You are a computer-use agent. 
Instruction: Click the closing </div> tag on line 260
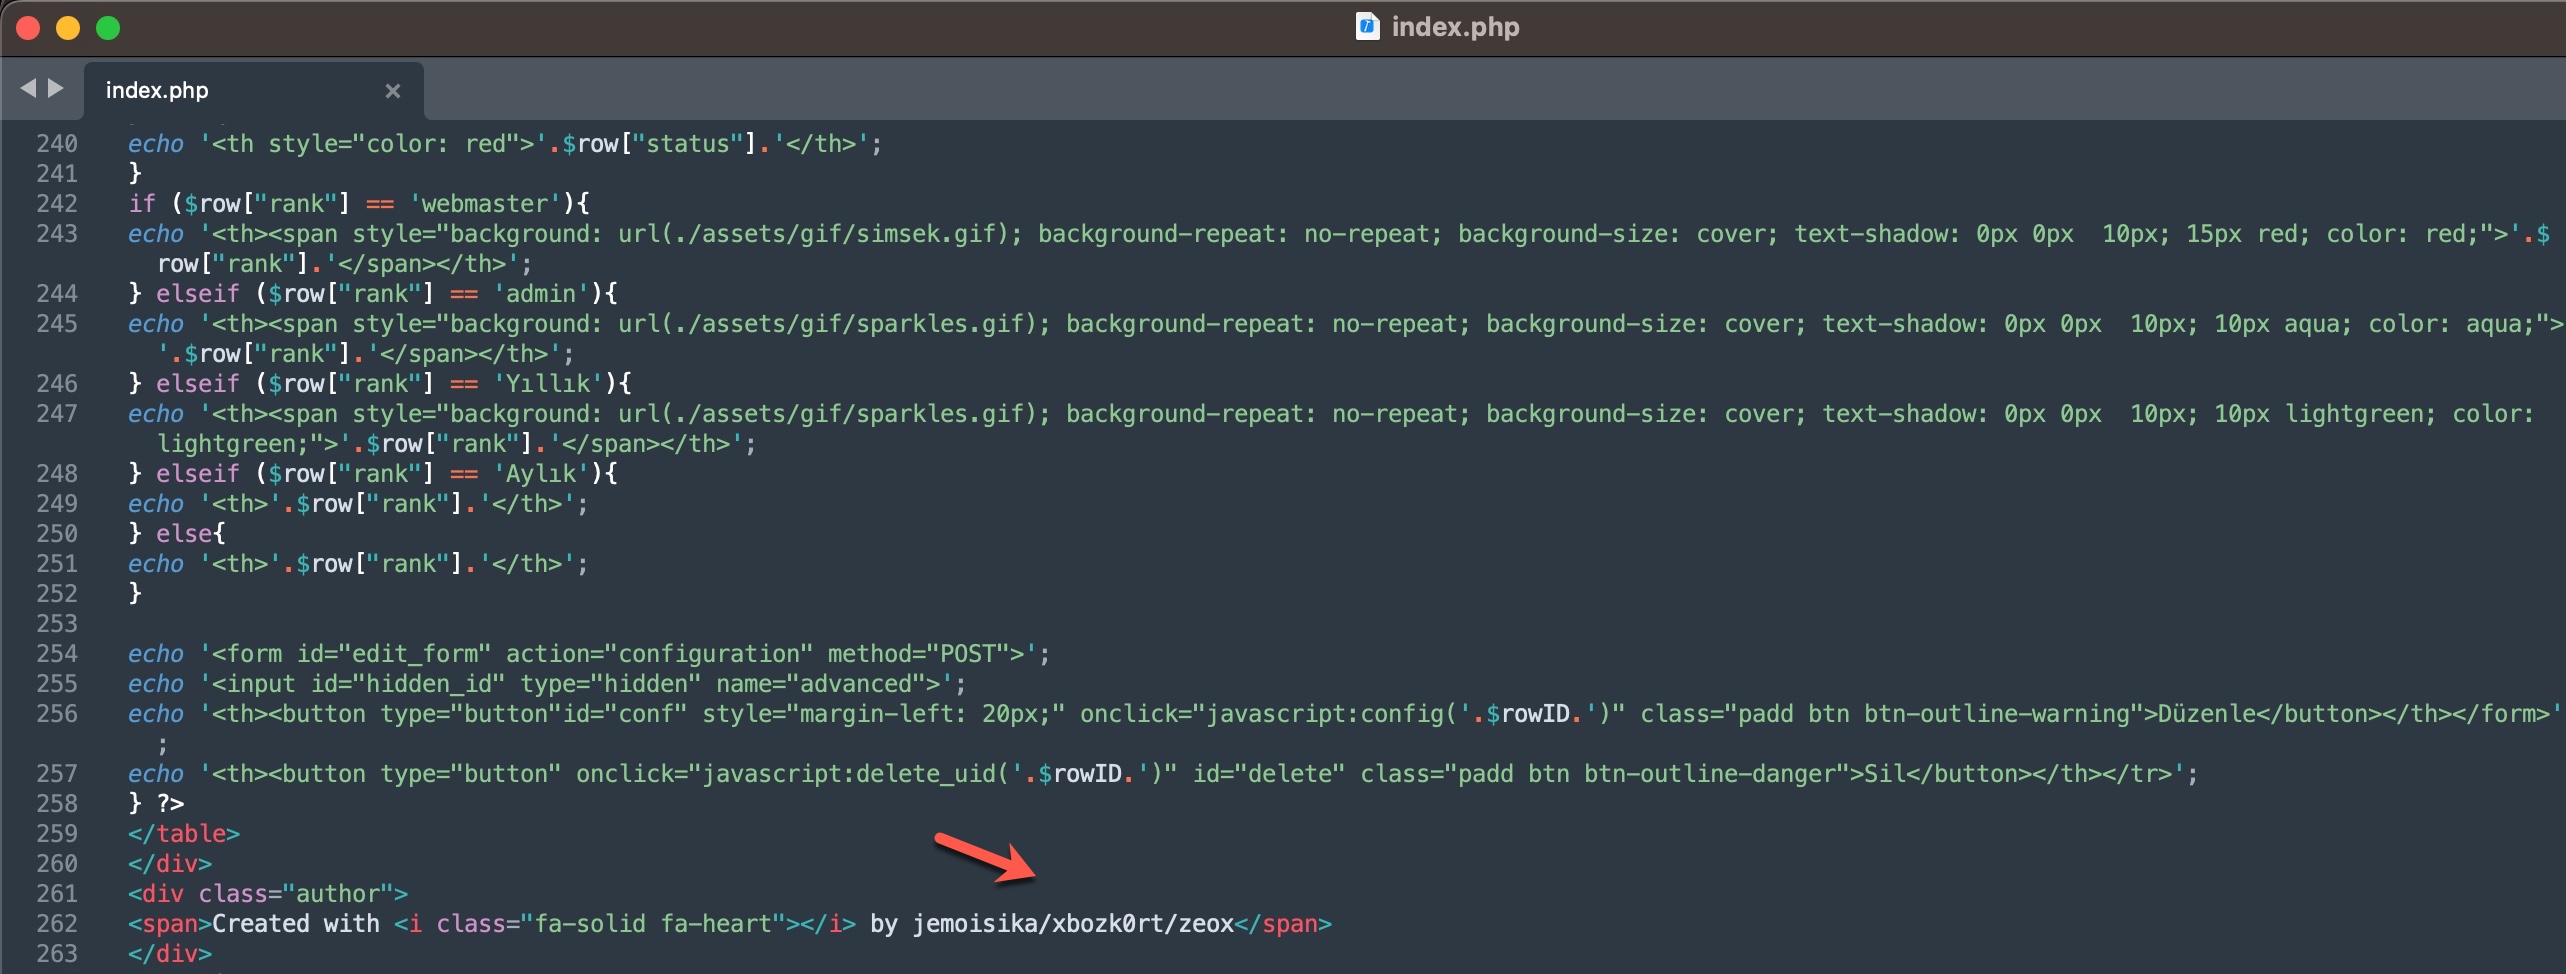(170, 864)
